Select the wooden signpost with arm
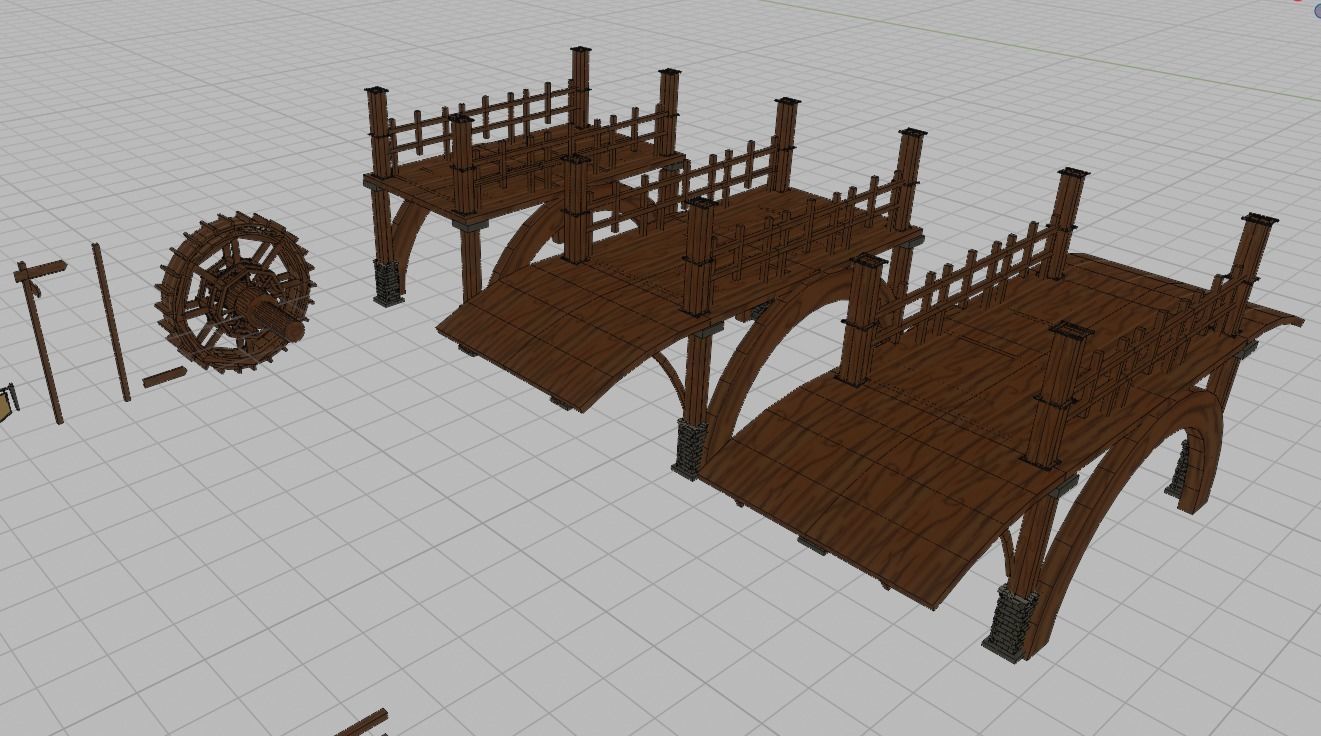 coord(41,340)
